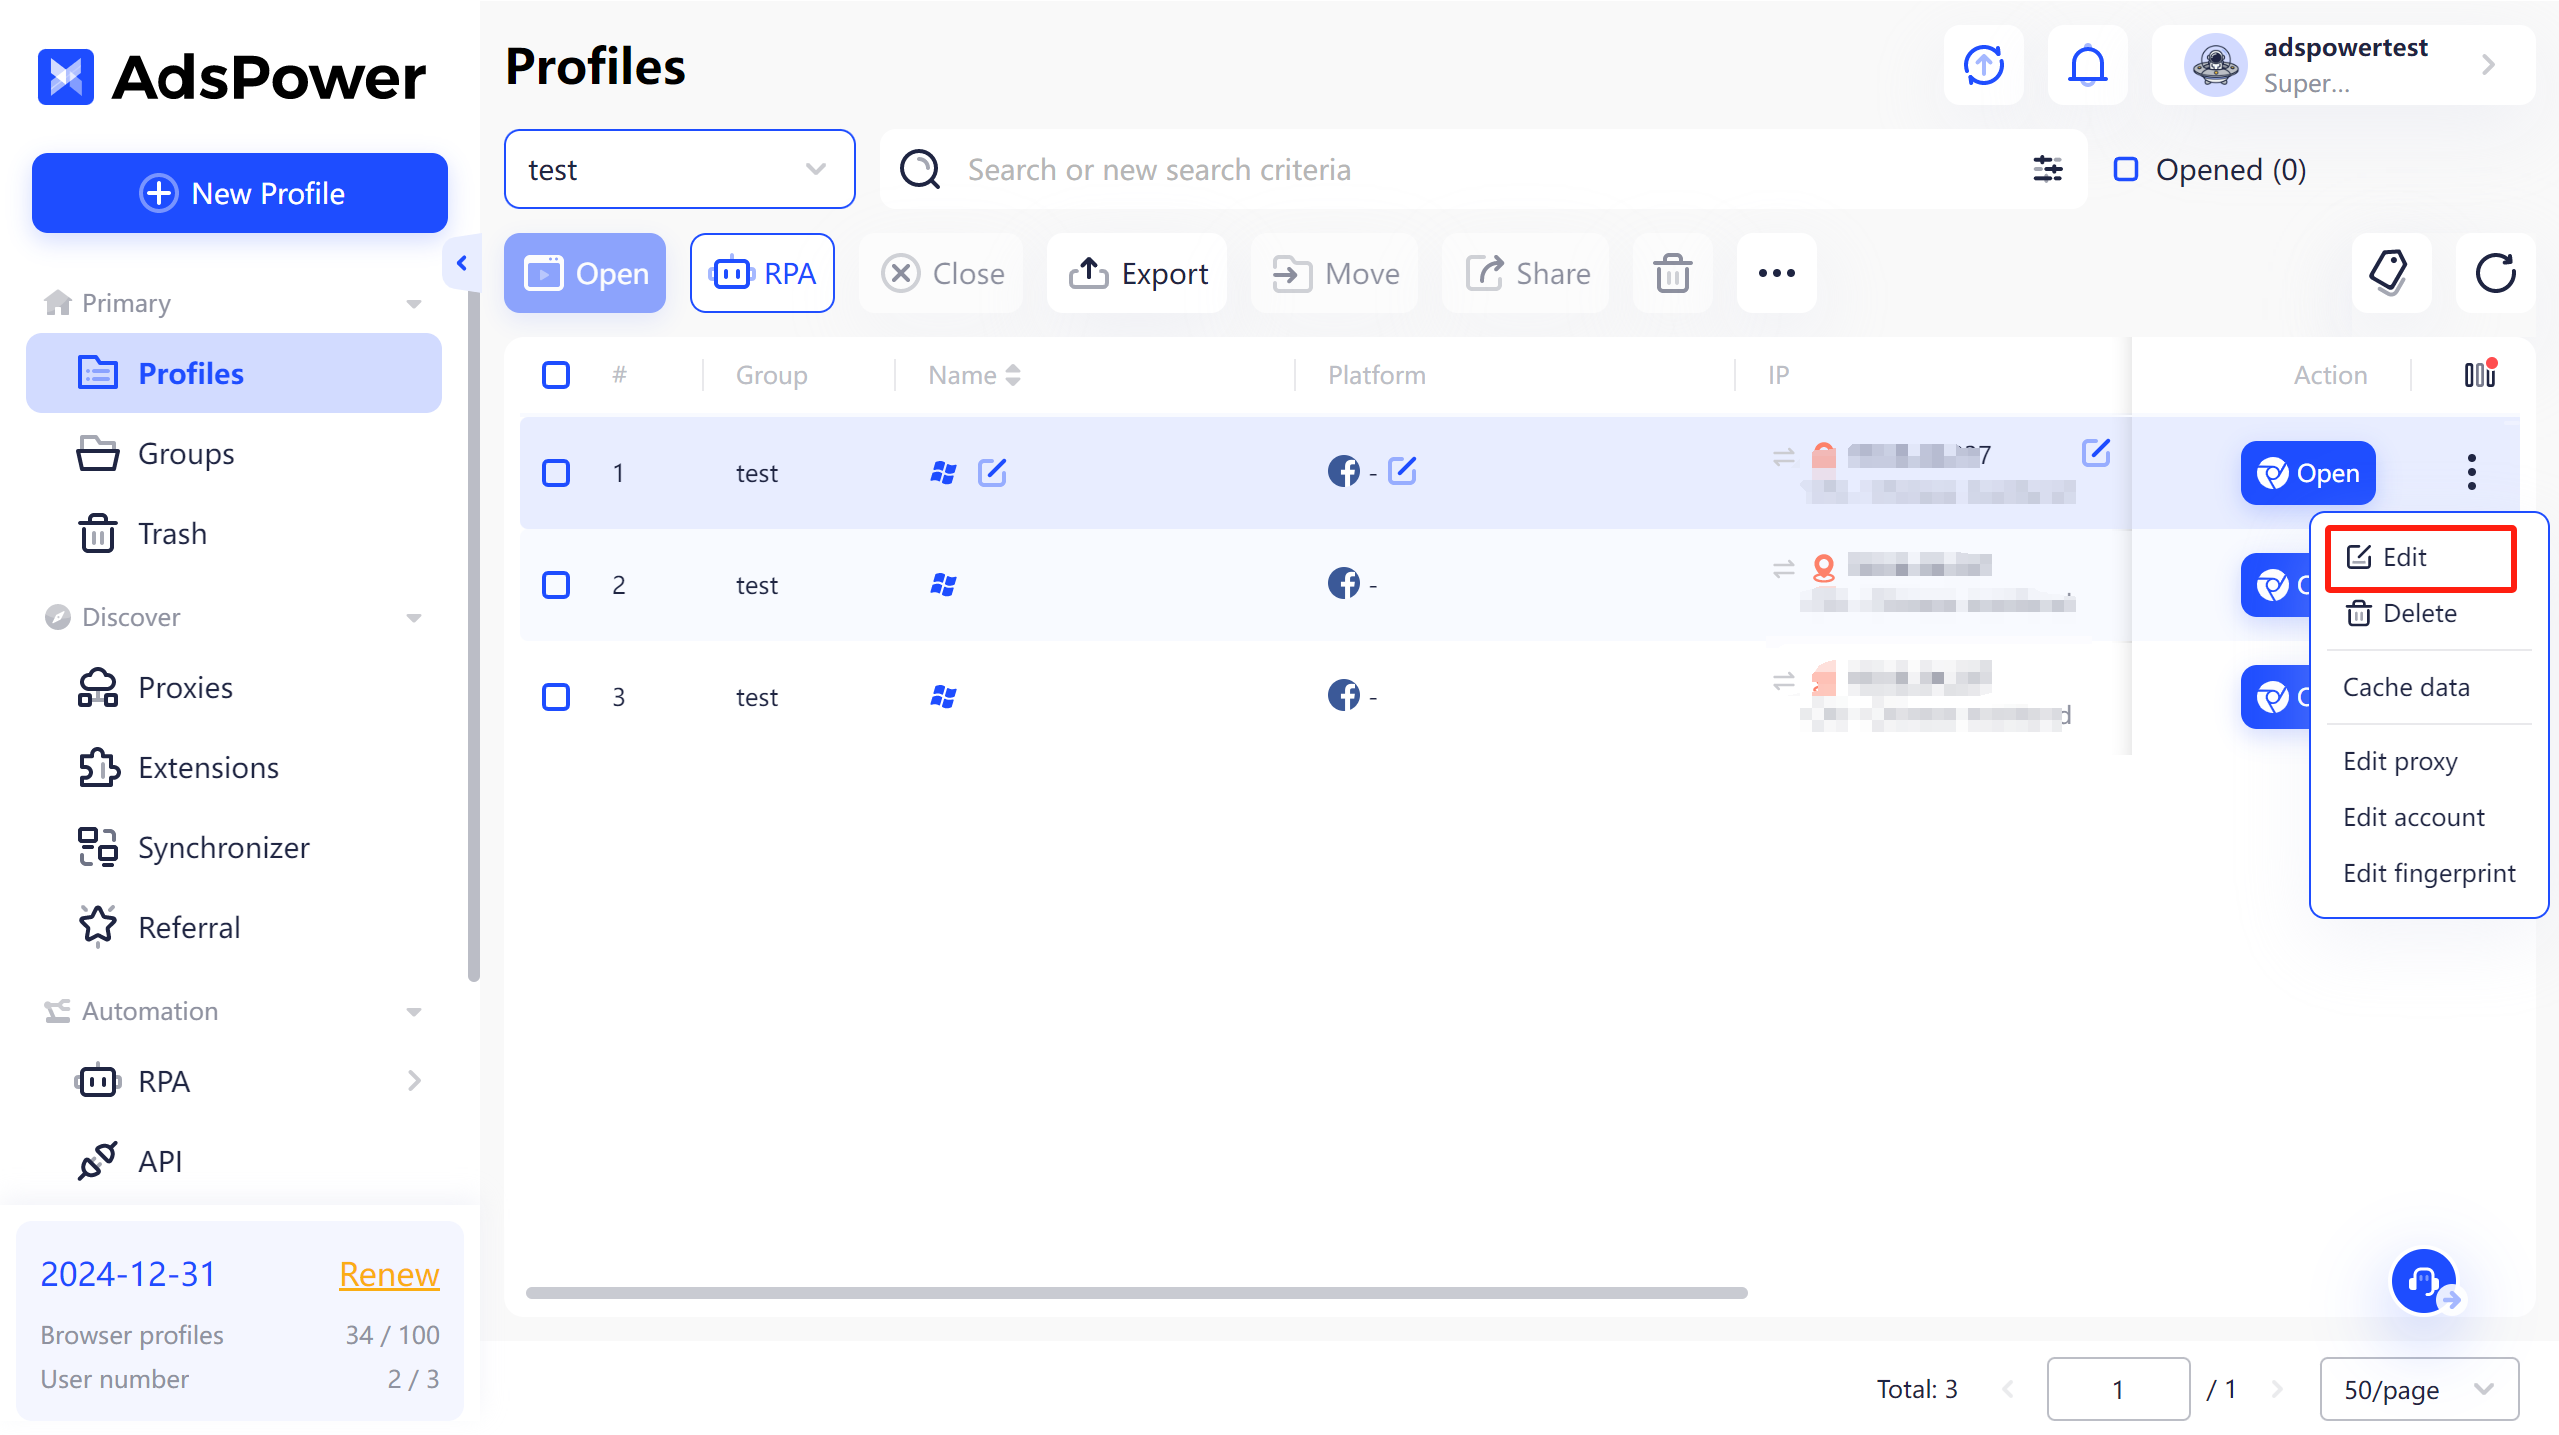Open the test group dropdown

[679, 169]
